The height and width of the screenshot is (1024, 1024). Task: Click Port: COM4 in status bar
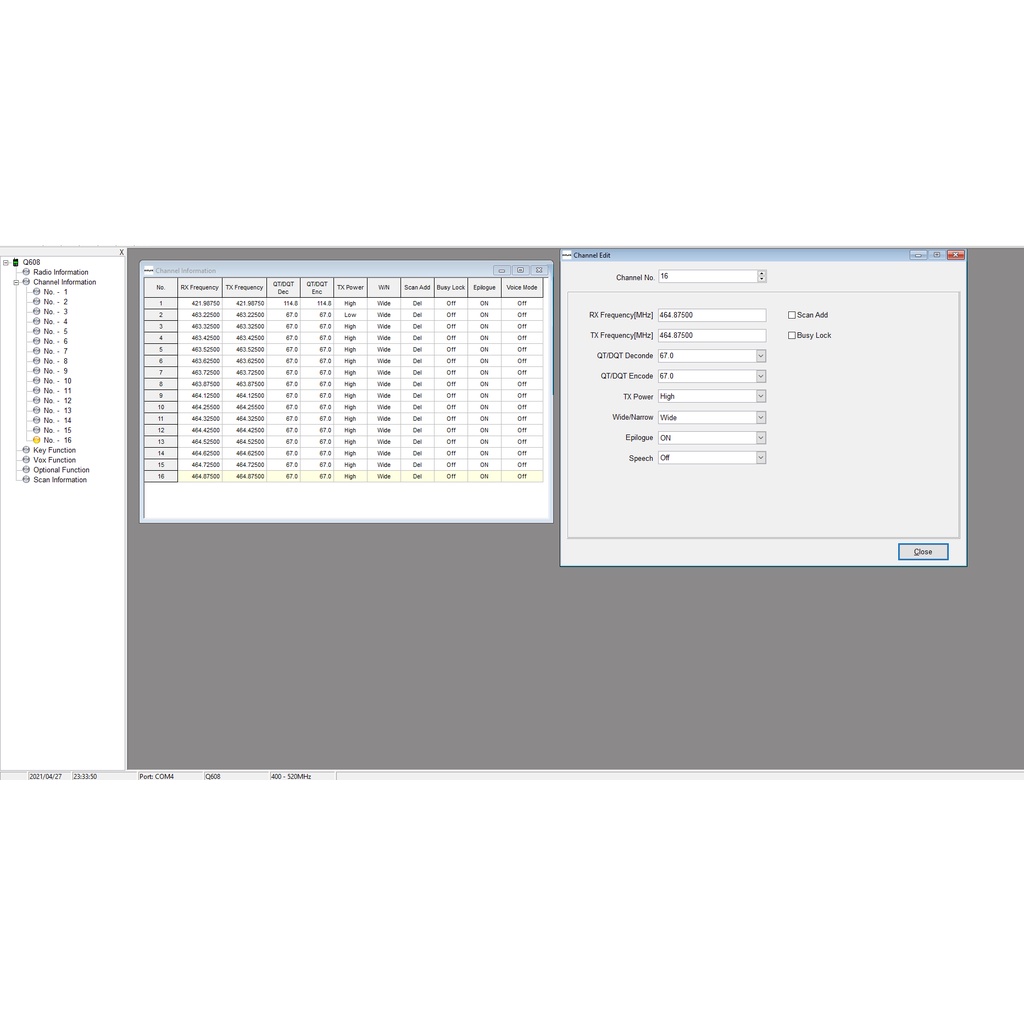point(157,776)
